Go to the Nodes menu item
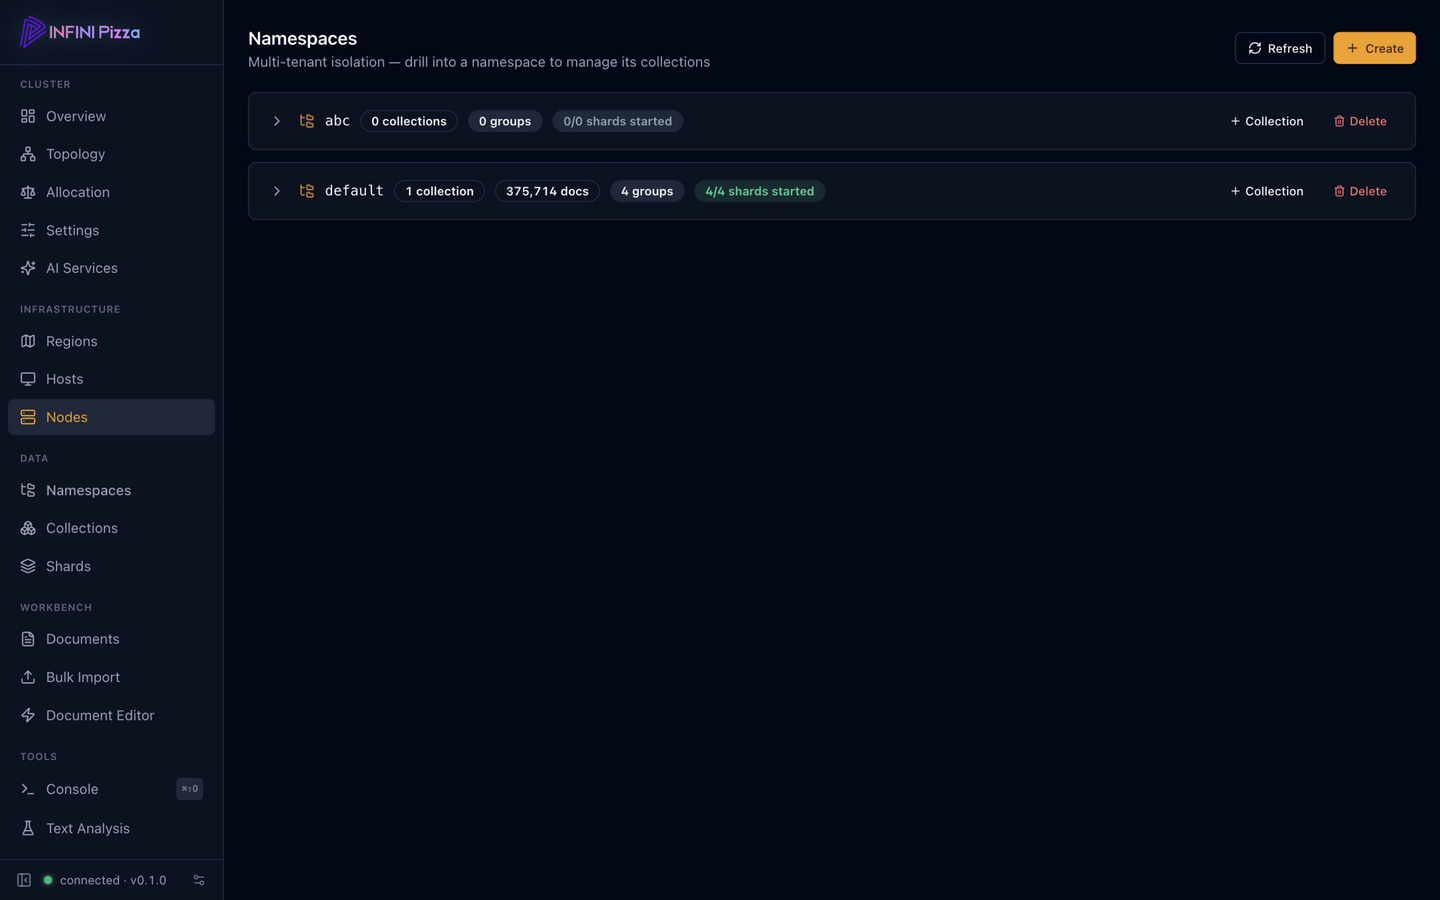This screenshot has height=900, width=1440. [x=111, y=417]
